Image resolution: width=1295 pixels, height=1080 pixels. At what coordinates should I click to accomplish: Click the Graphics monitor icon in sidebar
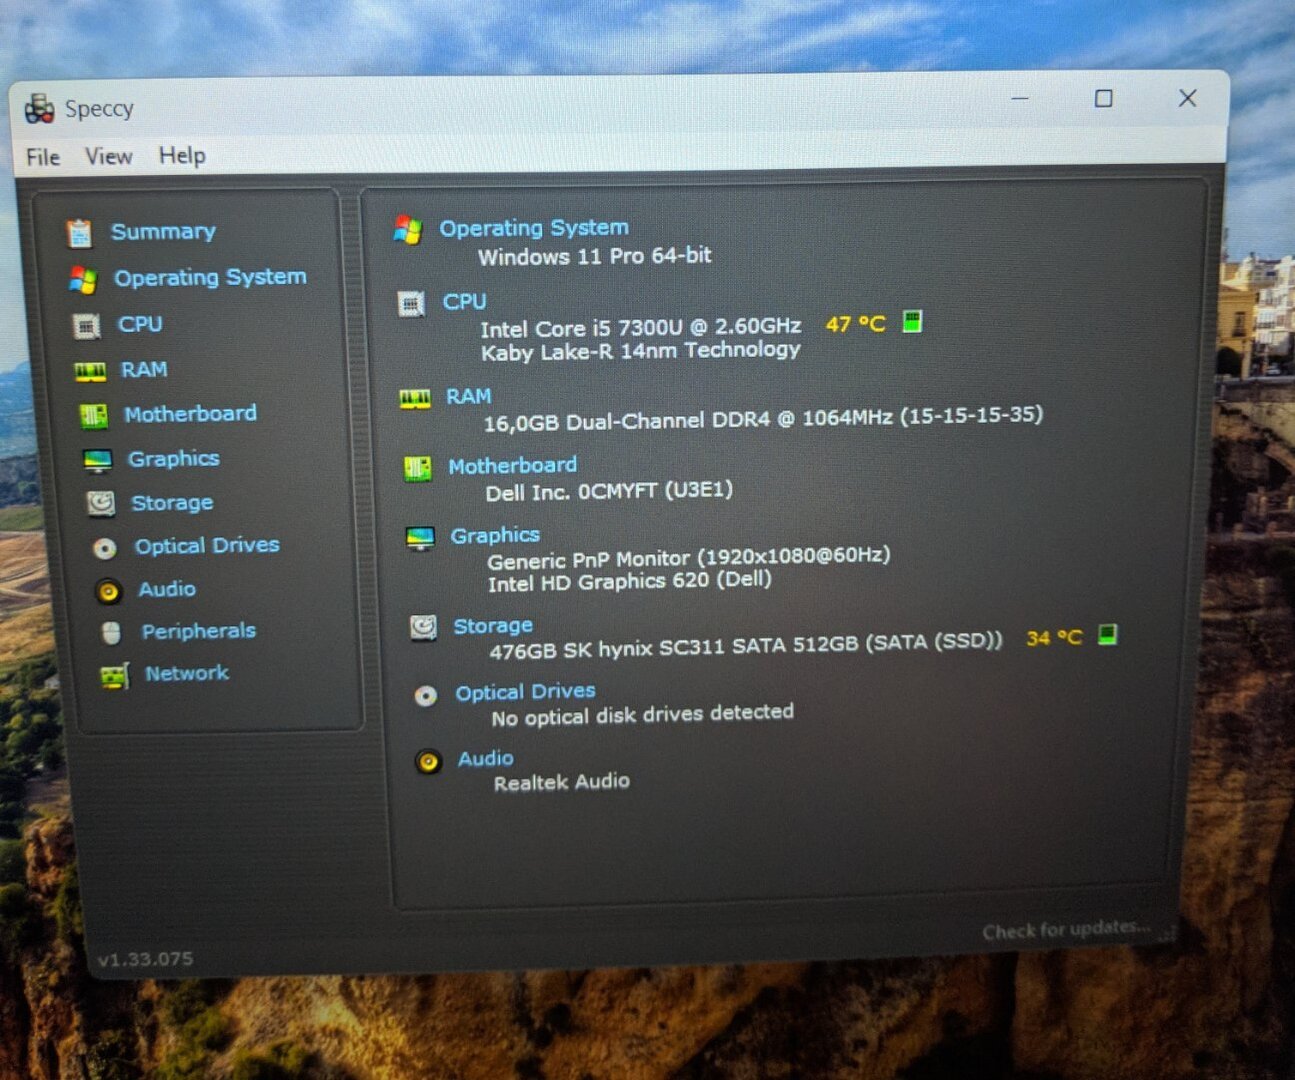[x=97, y=460]
